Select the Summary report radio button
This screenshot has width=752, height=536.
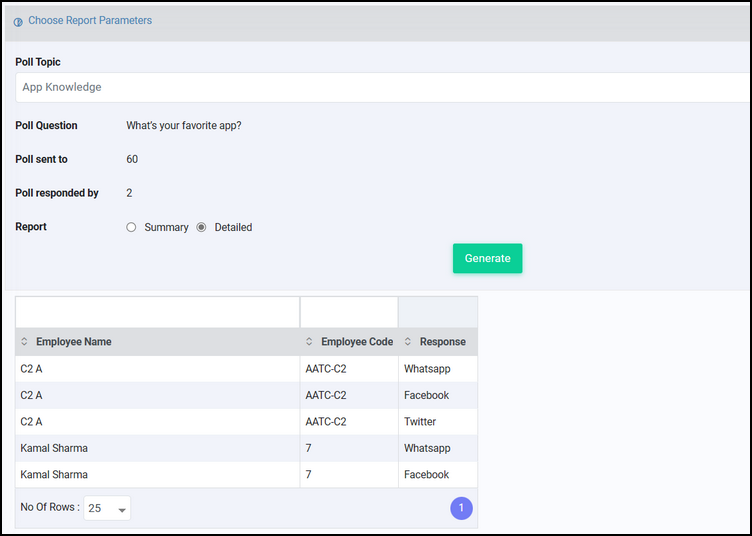tap(131, 227)
